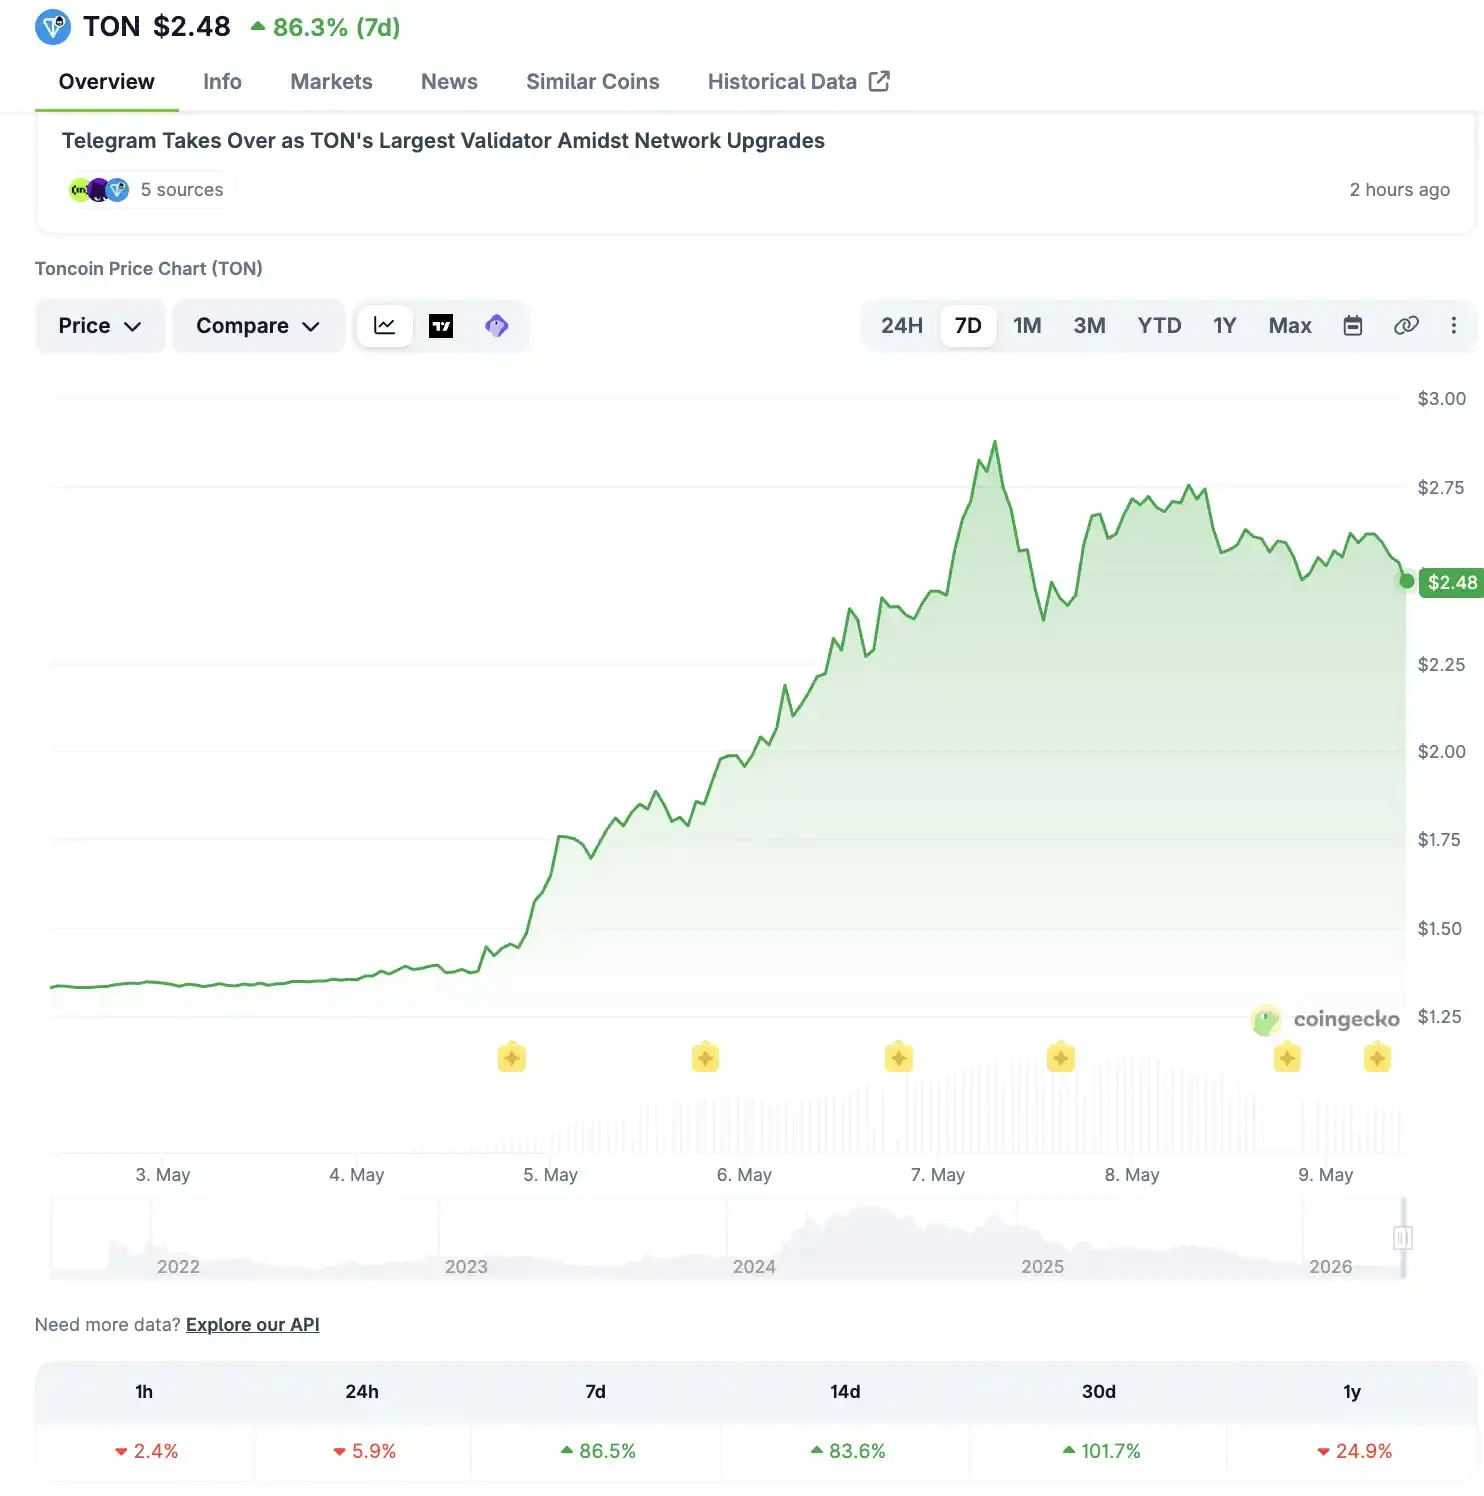The height and width of the screenshot is (1496, 1484).
Task: Click the TON coin logo icon
Action: coord(52,27)
